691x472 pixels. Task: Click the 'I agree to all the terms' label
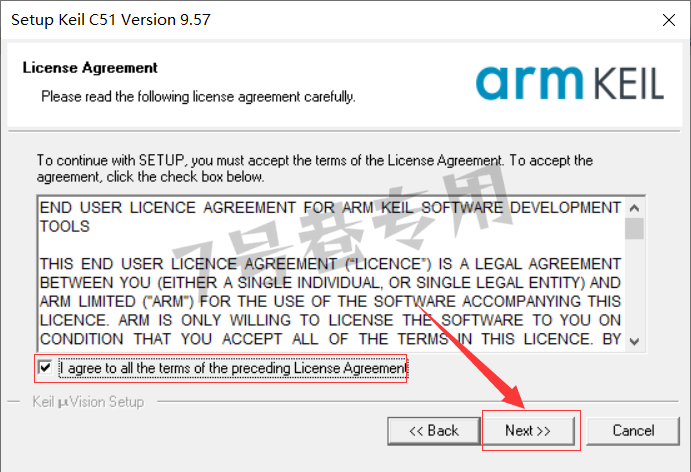coord(234,368)
